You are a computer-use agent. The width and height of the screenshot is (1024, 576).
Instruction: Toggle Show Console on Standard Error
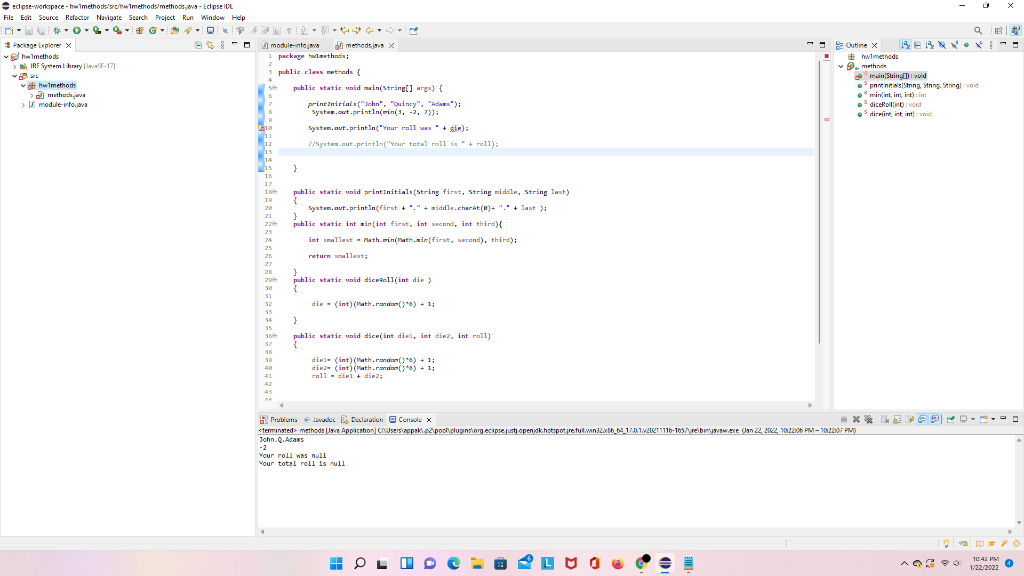coord(935,419)
